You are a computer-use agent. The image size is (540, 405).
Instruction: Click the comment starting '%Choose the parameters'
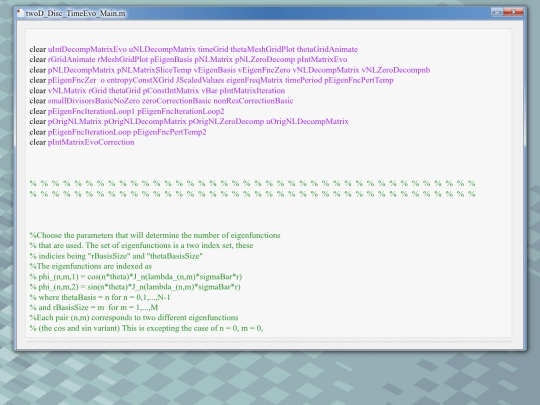pos(155,236)
